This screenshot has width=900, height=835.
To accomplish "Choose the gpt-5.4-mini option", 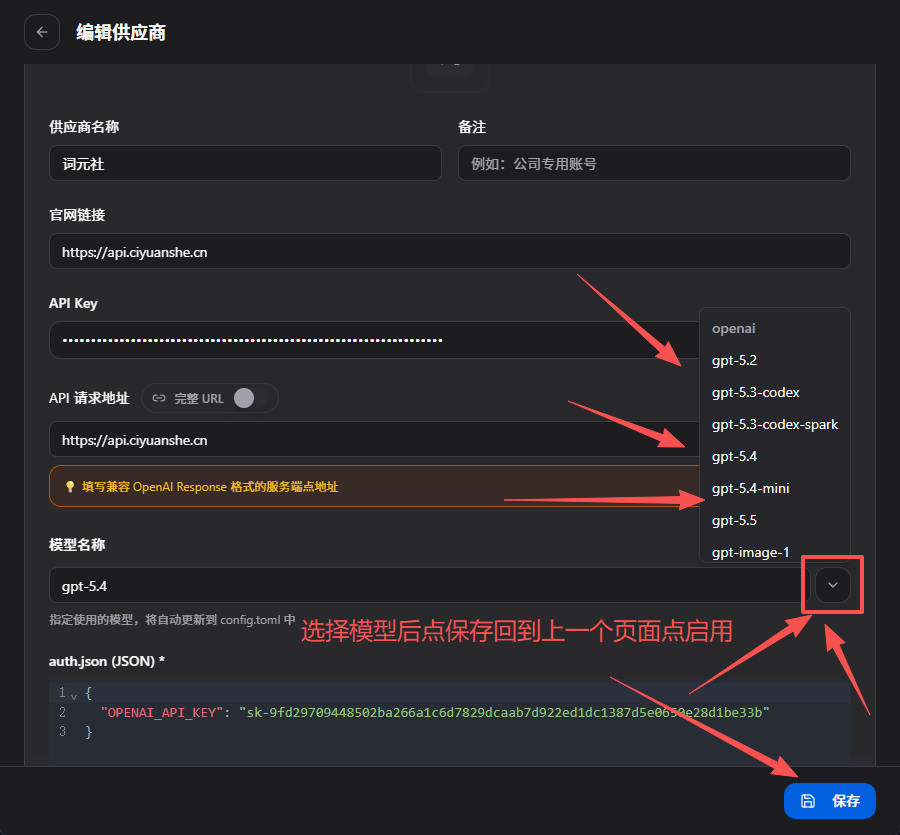I will [x=750, y=488].
